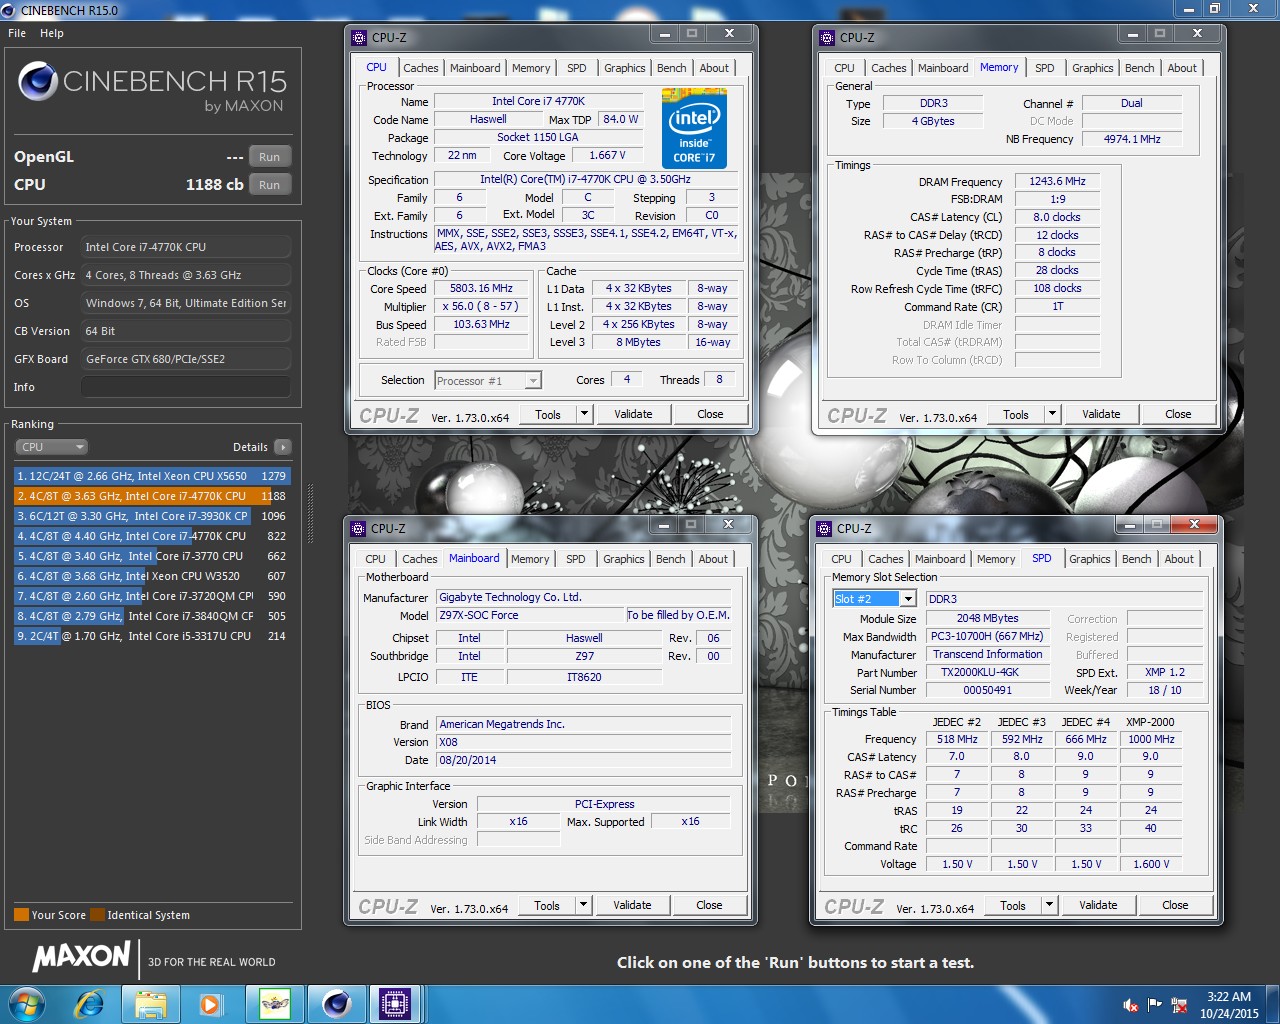The width and height of the screenshot is (1280, 1024).
Task: Open About tab in the SPD window
Action: [x=1179, y=559]
